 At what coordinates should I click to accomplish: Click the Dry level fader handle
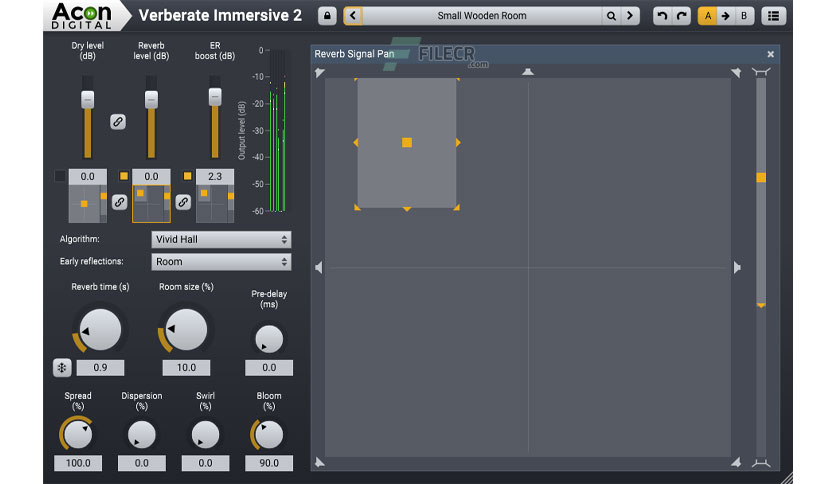87,100
